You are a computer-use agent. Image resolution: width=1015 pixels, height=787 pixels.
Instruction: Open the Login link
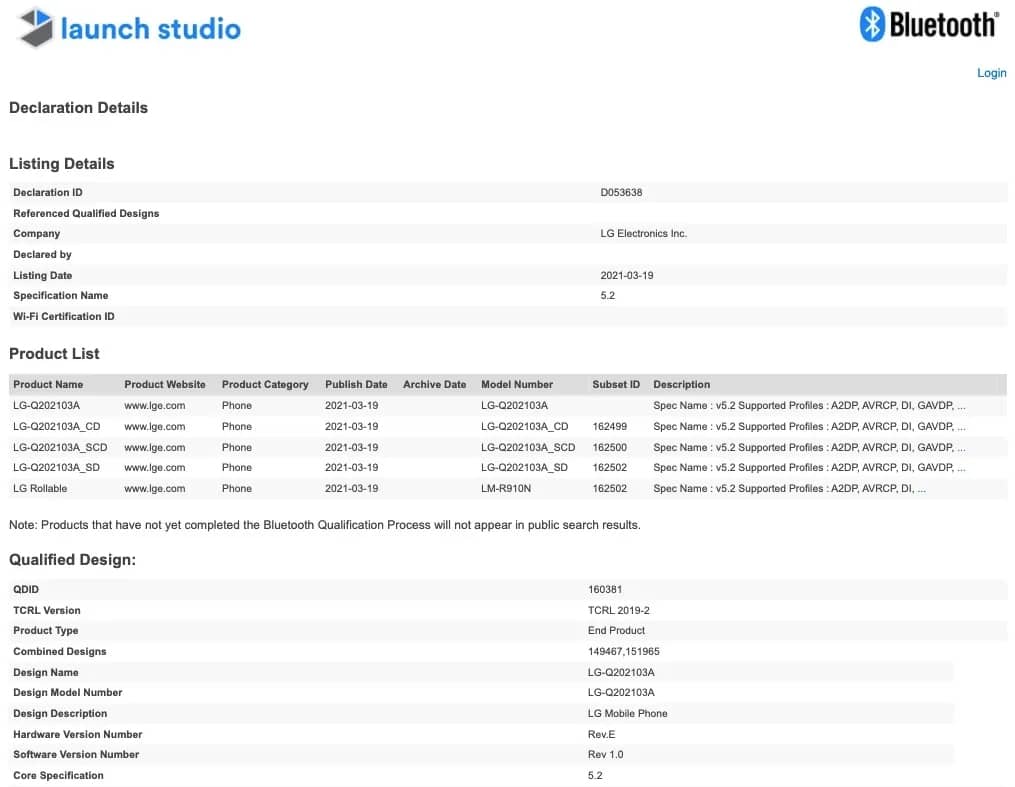click(991, 73)
